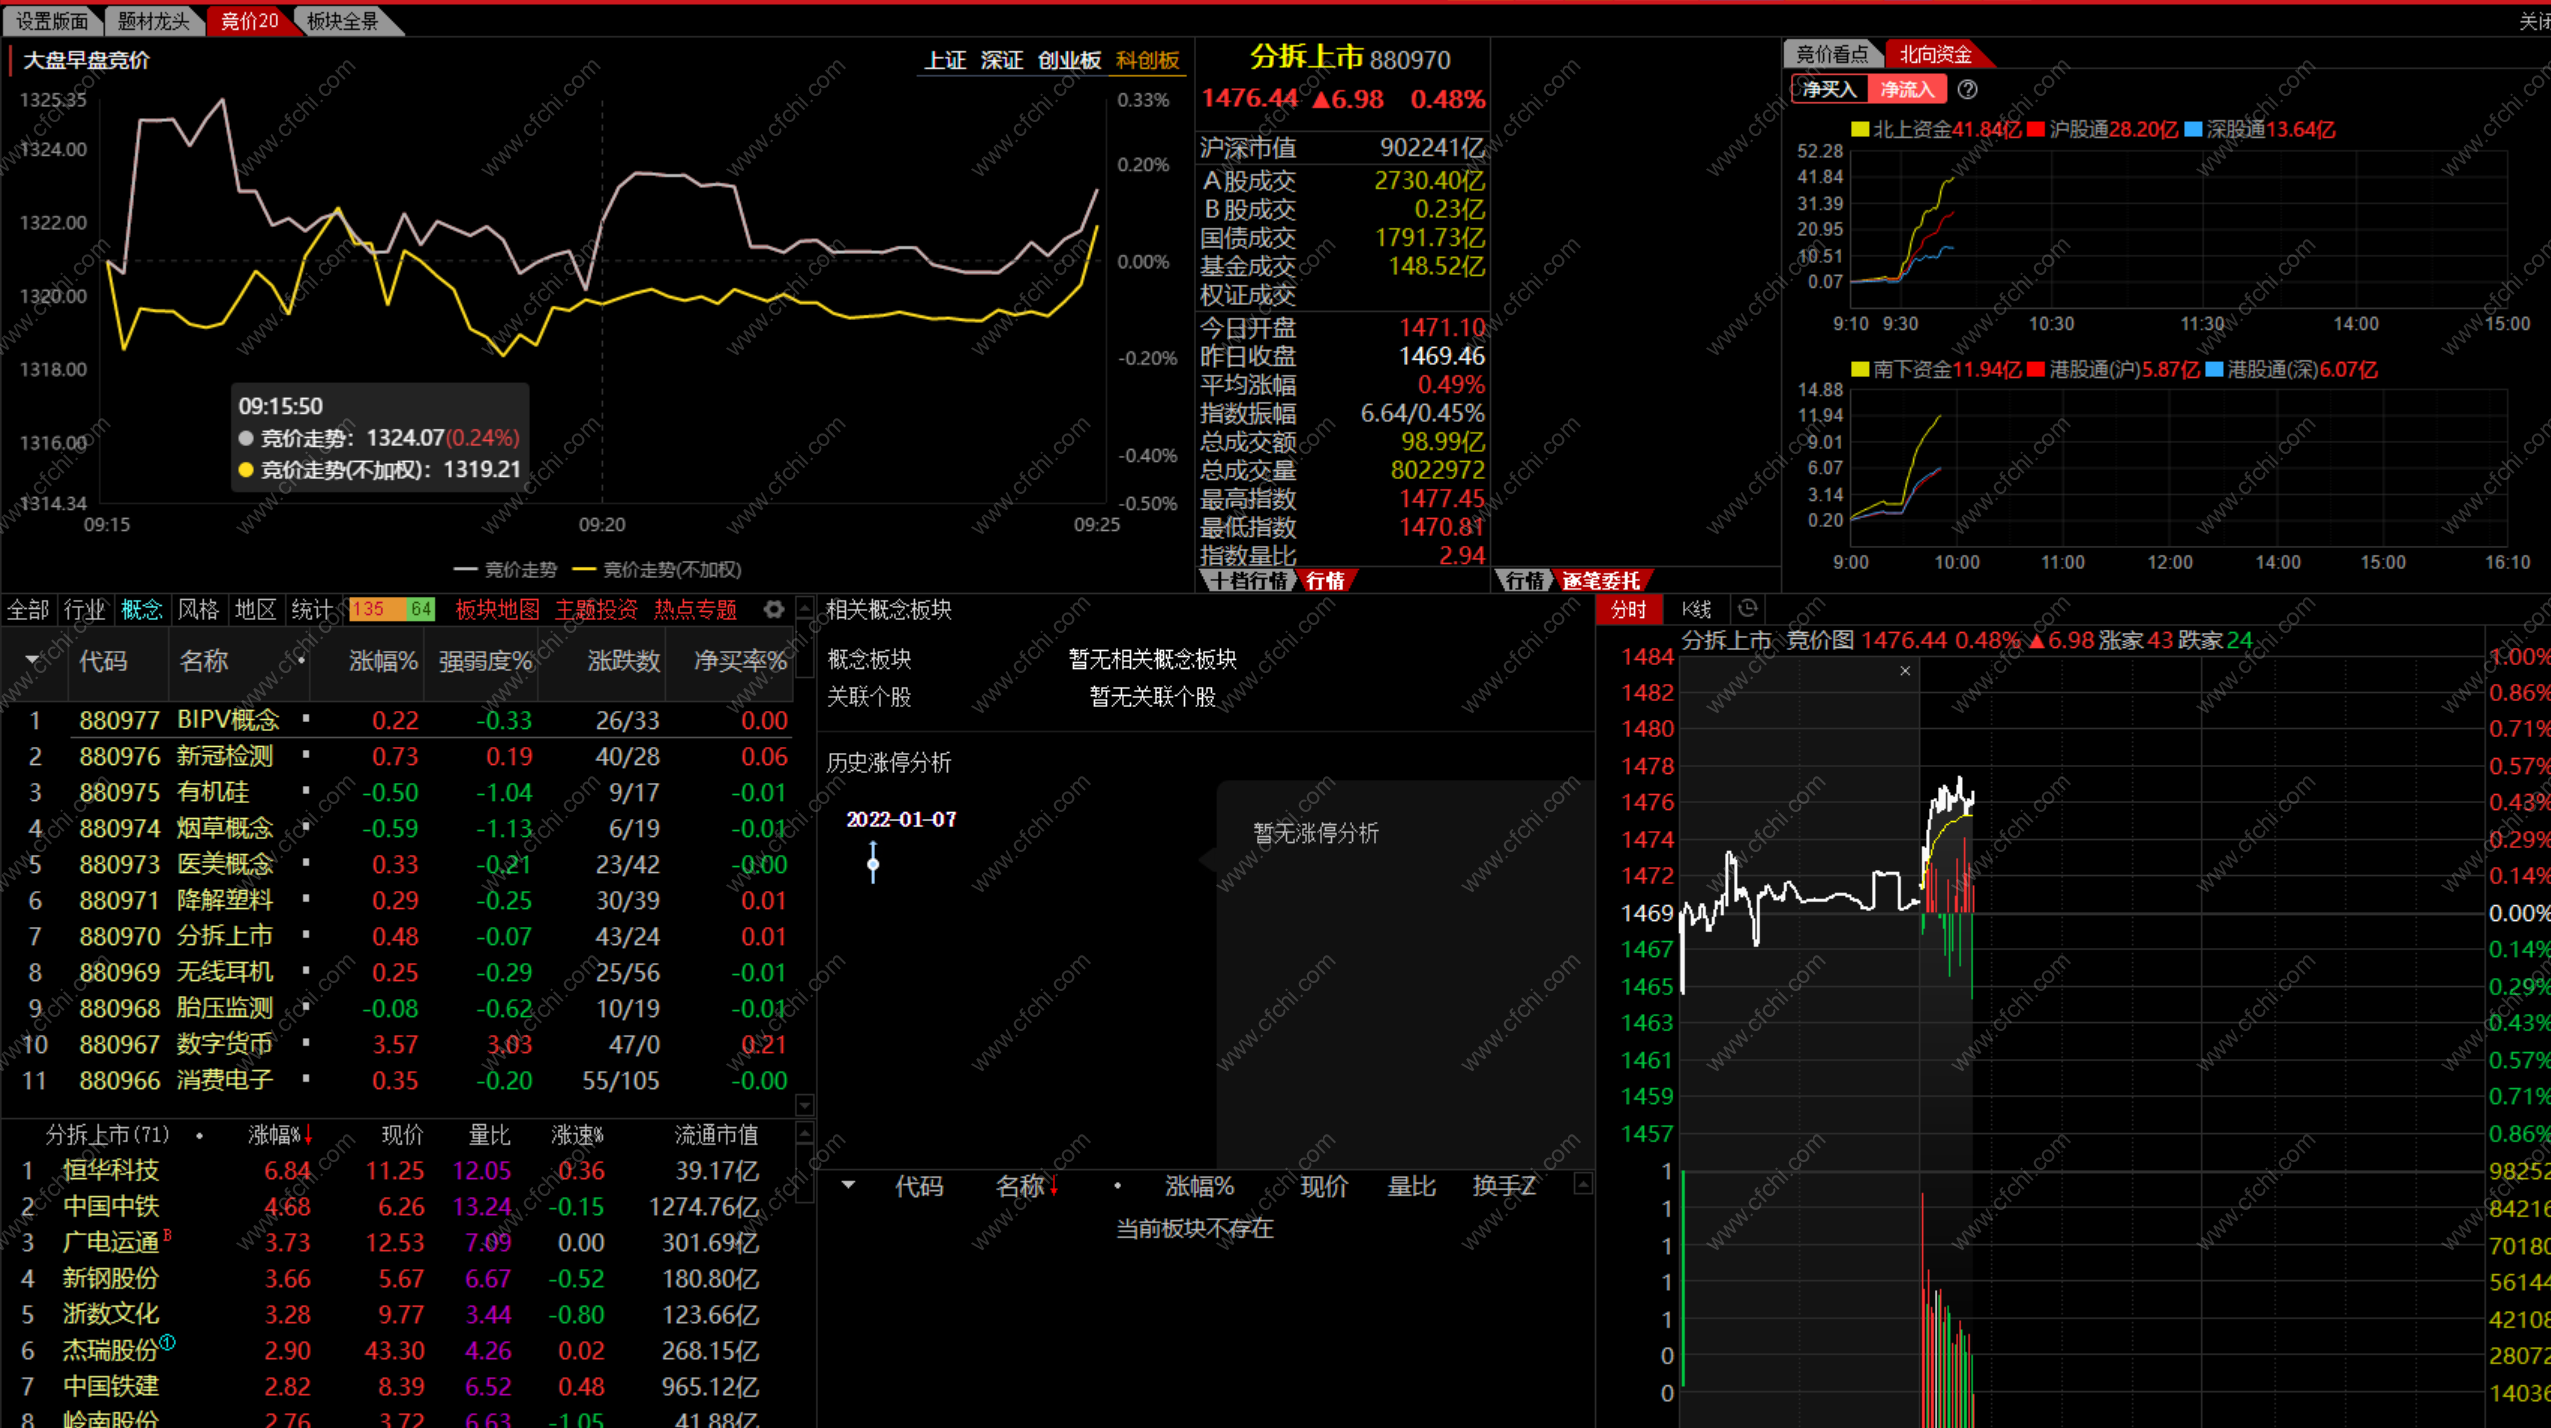Screen dimensions: 2551x1428
Task: Sort constituent stocks by 涨幅% column
Action: tap(274, 1134)
